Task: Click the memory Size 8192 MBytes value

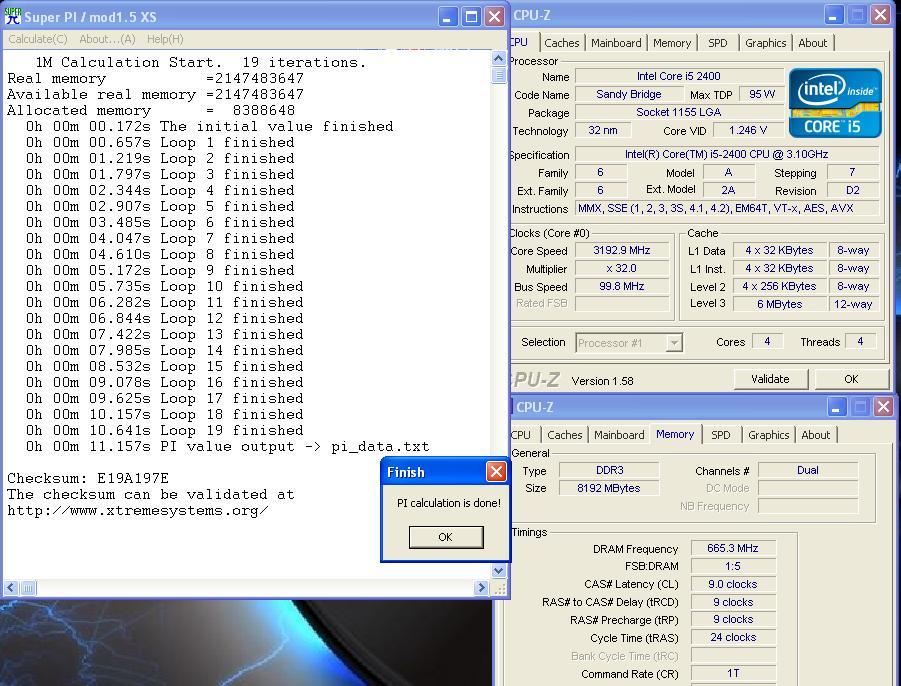Action: click(x=609, y=488)
